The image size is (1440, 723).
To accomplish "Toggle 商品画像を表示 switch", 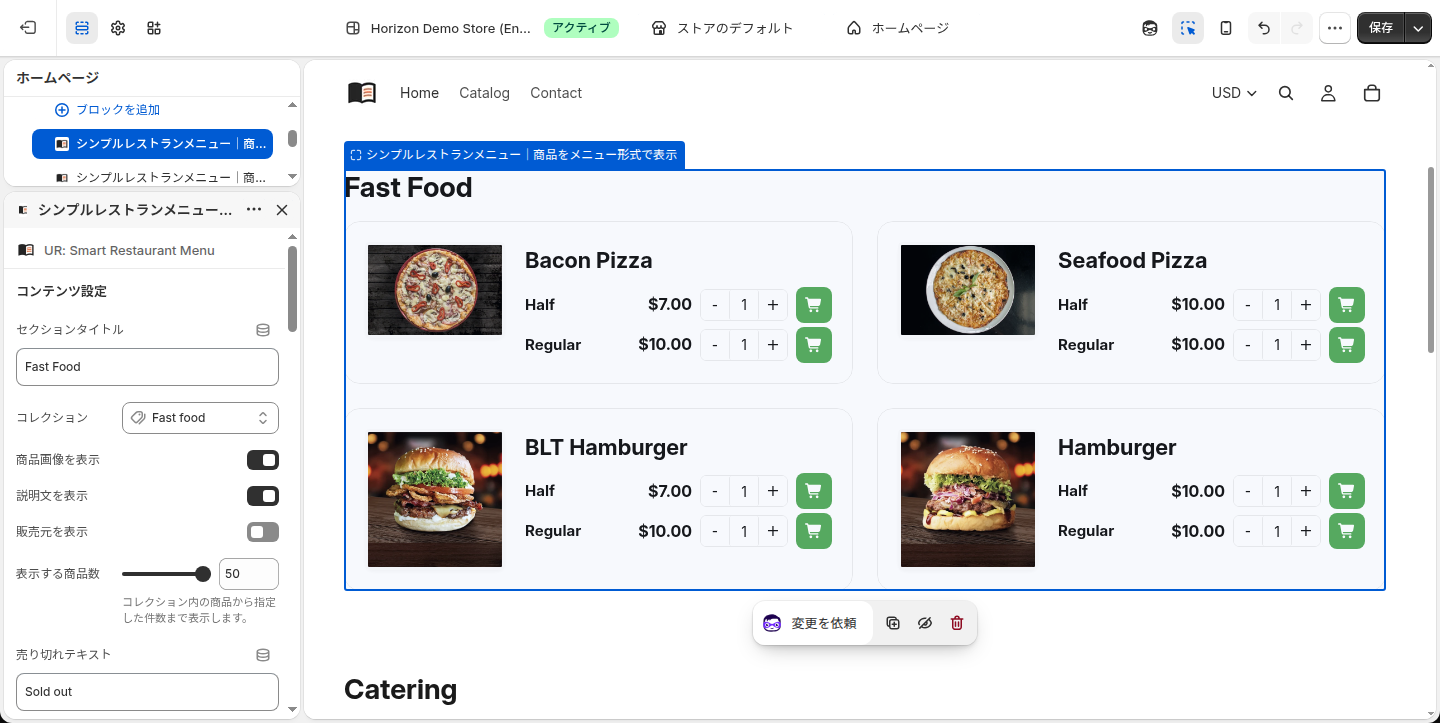I will point(263,460).
